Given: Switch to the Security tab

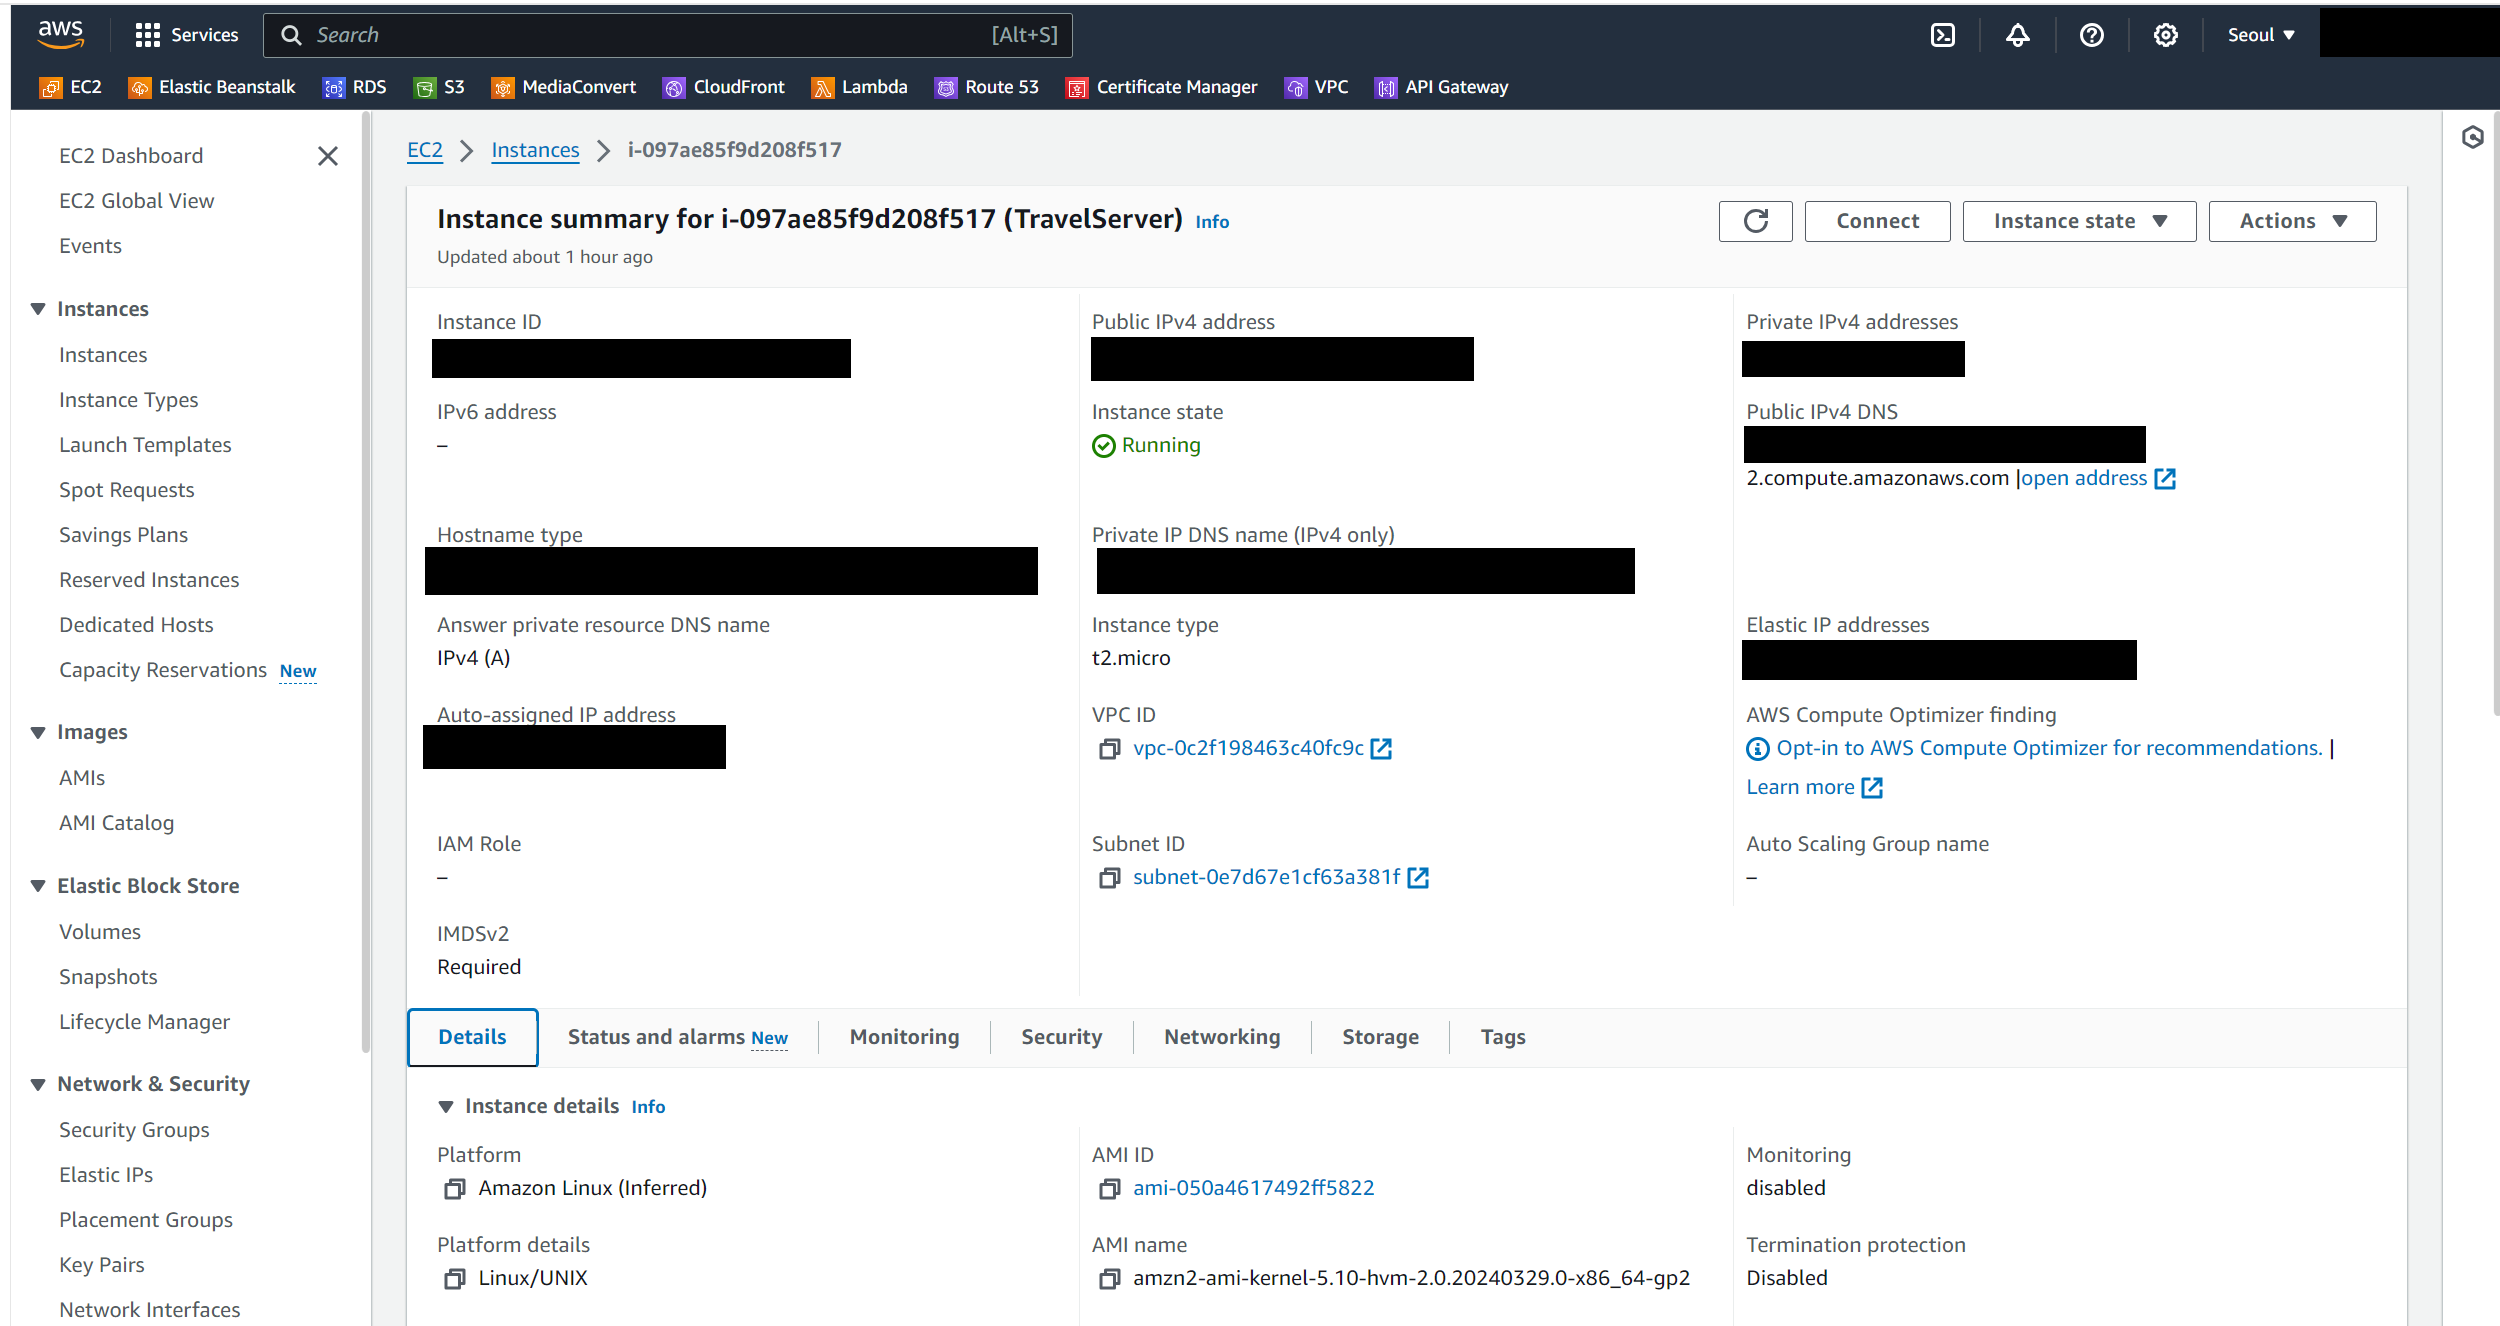Looking at the screenshot, I should pyautogui.click(x=1061, y=1037).
